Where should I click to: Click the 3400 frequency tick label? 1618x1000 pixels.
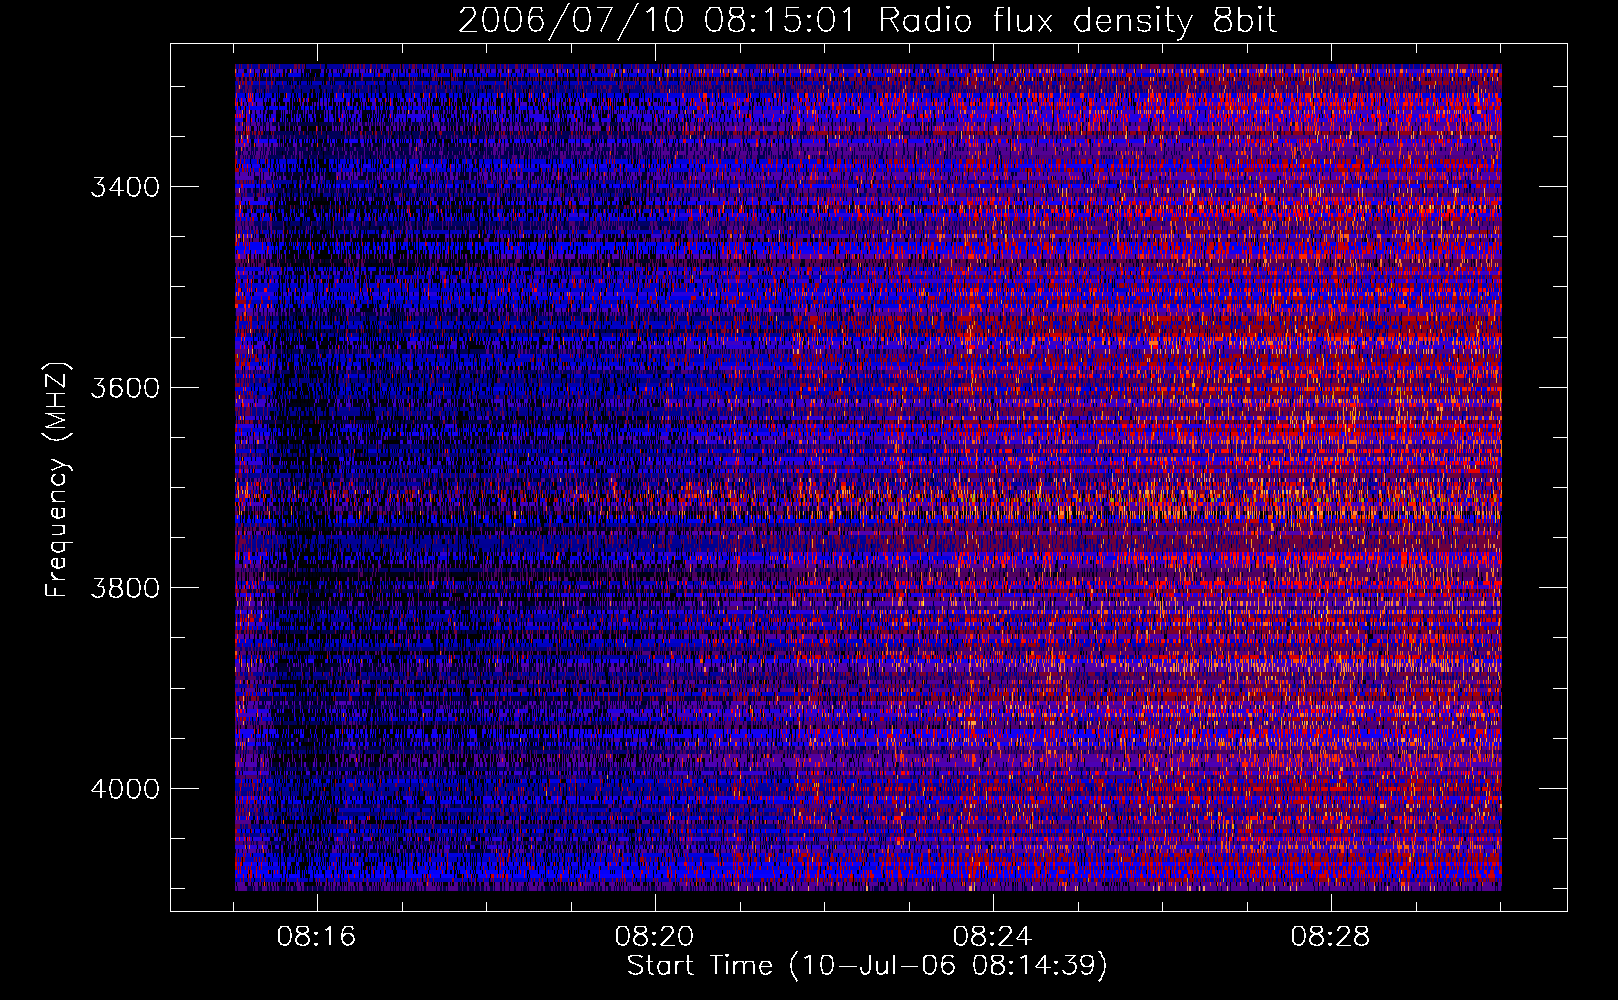tap(125, 187)
